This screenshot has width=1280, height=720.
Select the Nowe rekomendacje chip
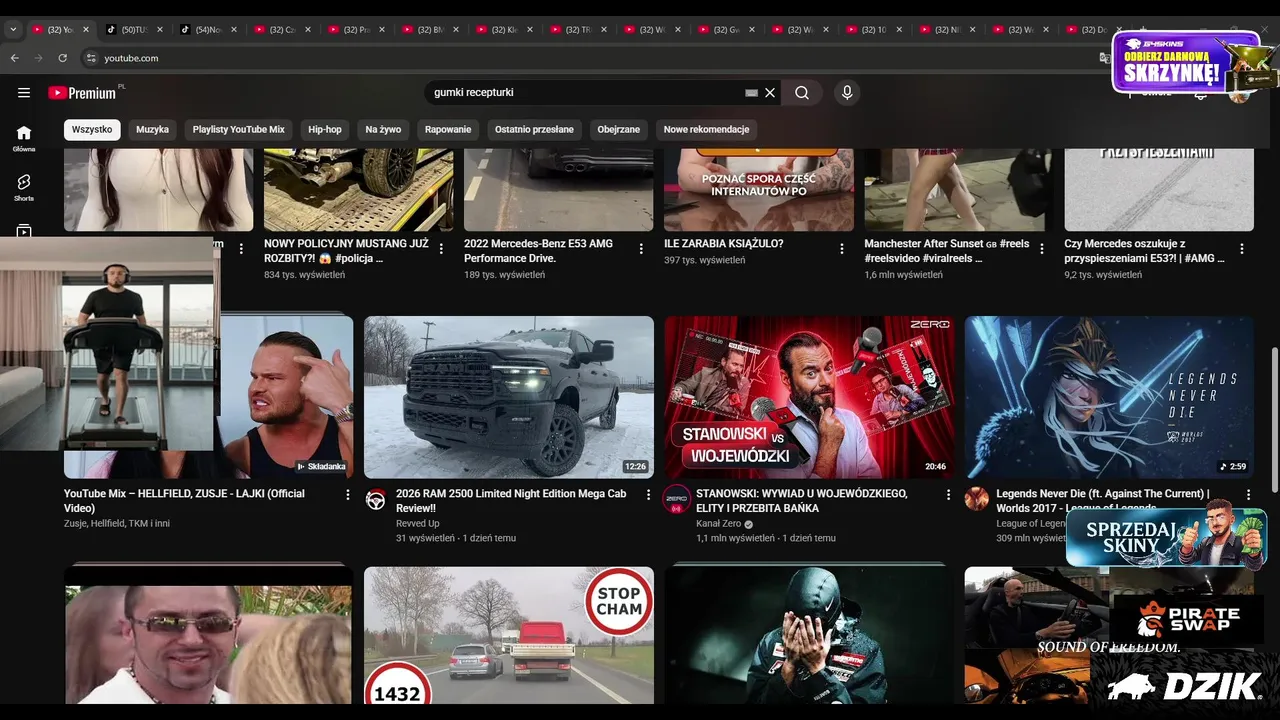tap(706, 130)
